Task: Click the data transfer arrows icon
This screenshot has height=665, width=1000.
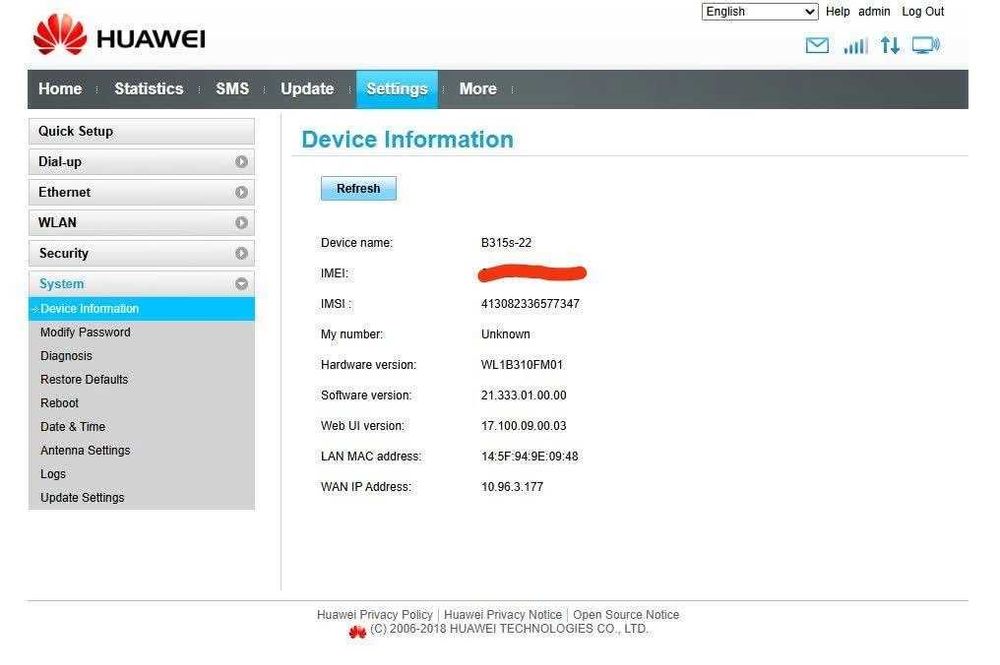Action: [x=890, y=45]
